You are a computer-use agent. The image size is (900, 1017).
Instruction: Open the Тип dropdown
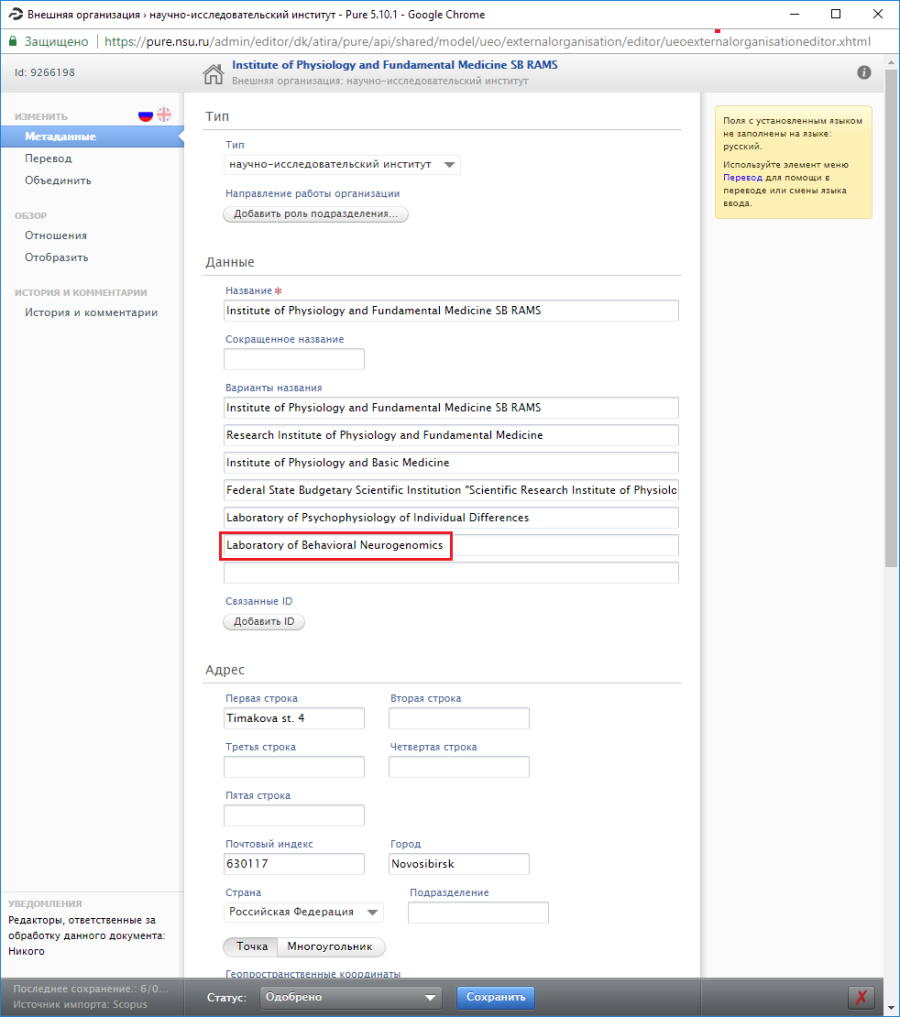(342, 165)
